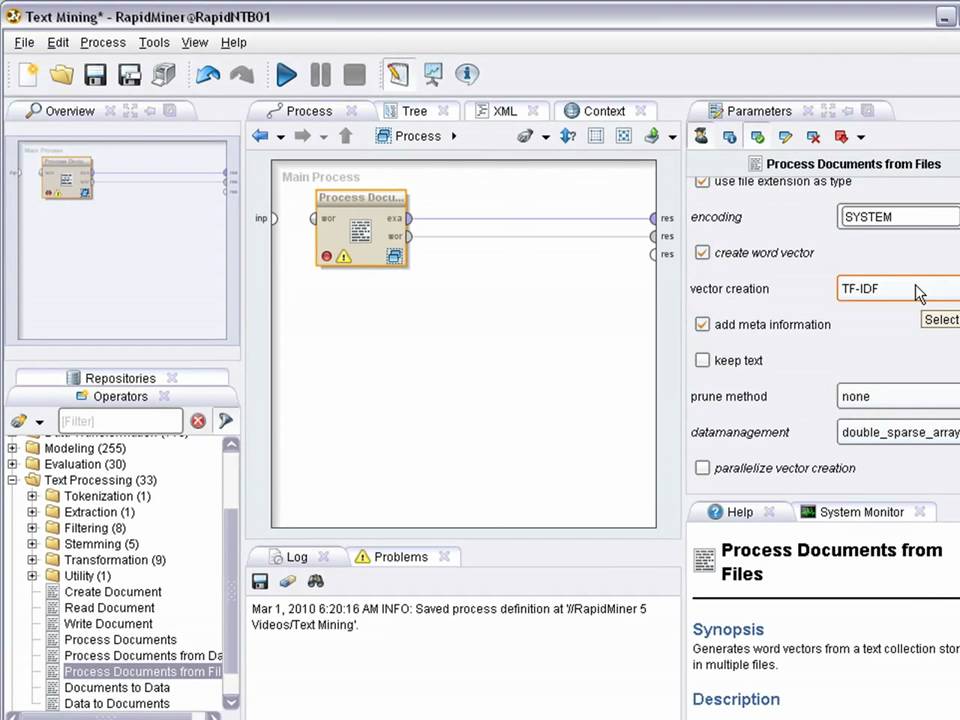Click the Save As icon
Image resolution: width=960 pixels, height=720 pixels.
click(129, 75)
